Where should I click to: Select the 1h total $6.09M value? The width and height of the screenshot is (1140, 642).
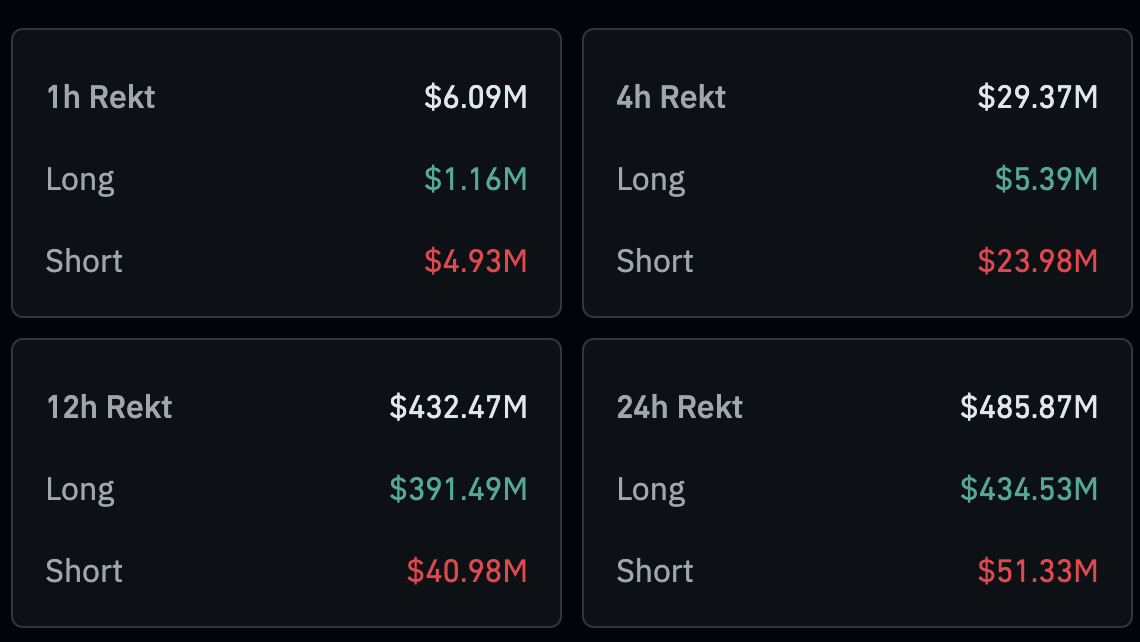475,97
